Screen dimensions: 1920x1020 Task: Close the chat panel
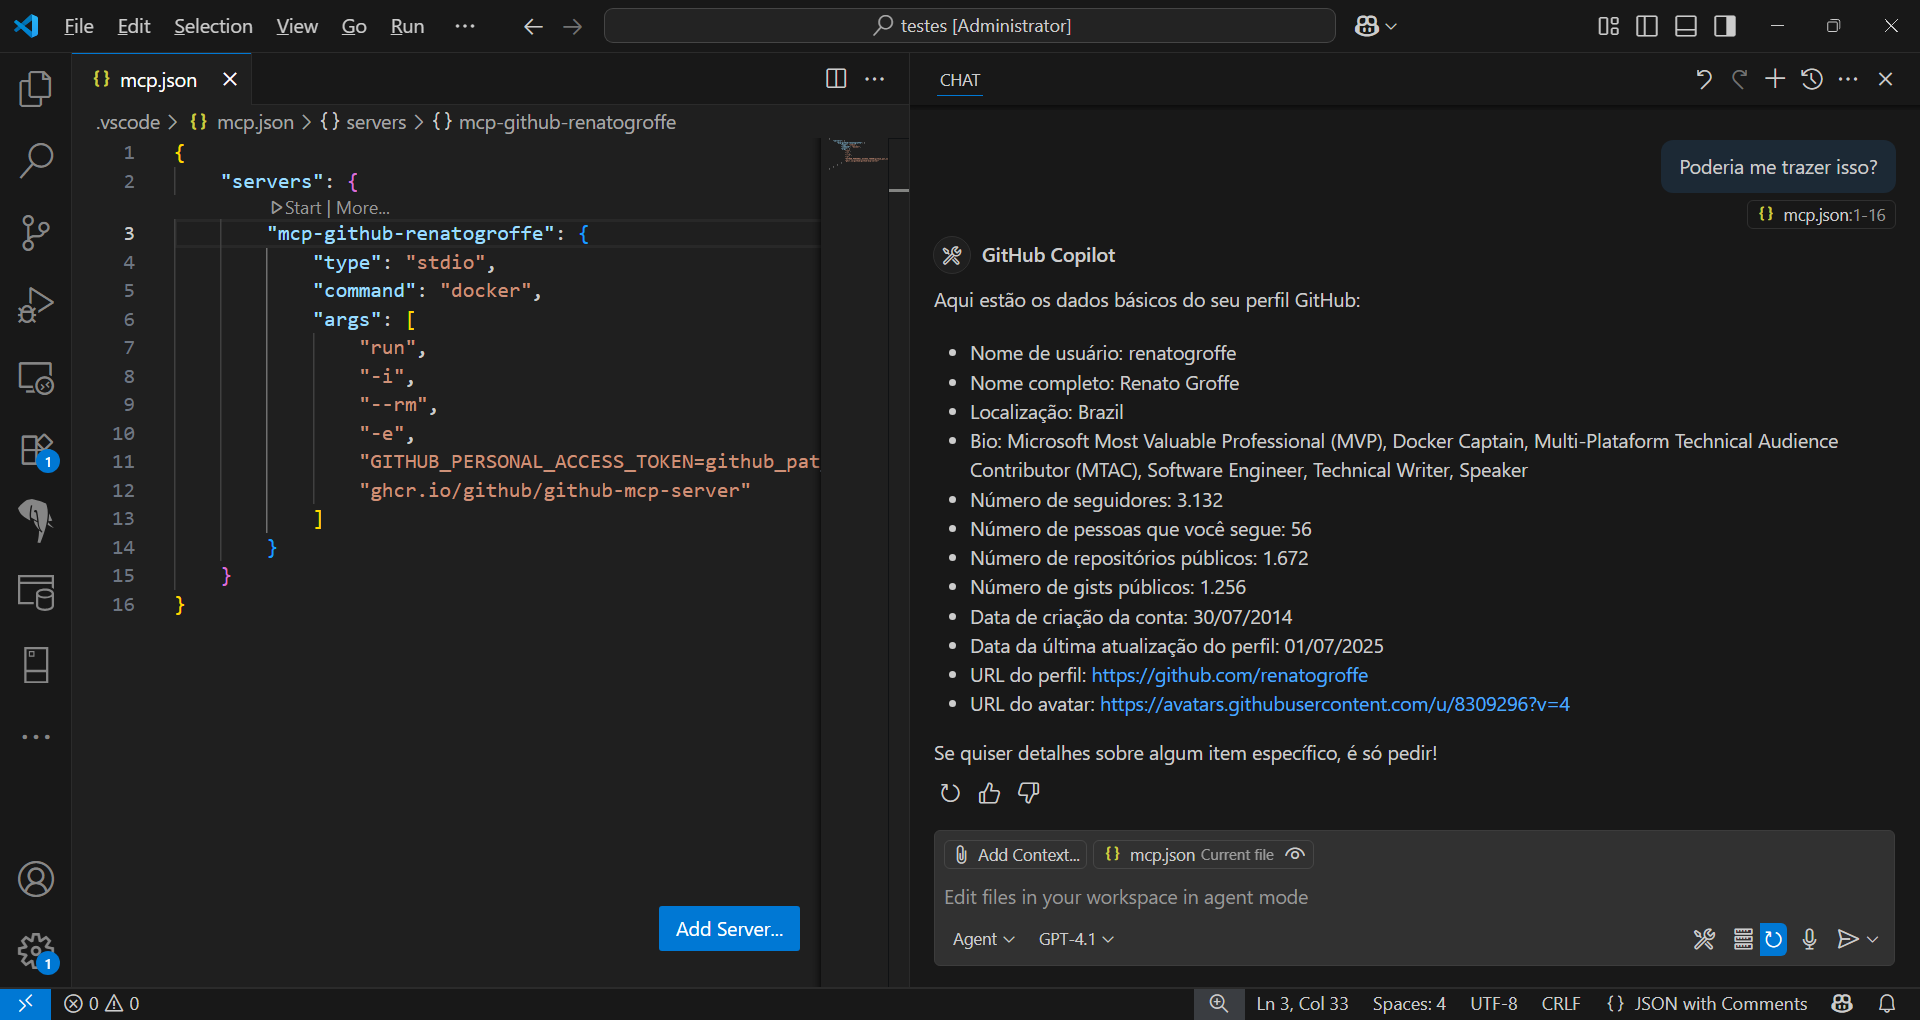[1886, 79]
